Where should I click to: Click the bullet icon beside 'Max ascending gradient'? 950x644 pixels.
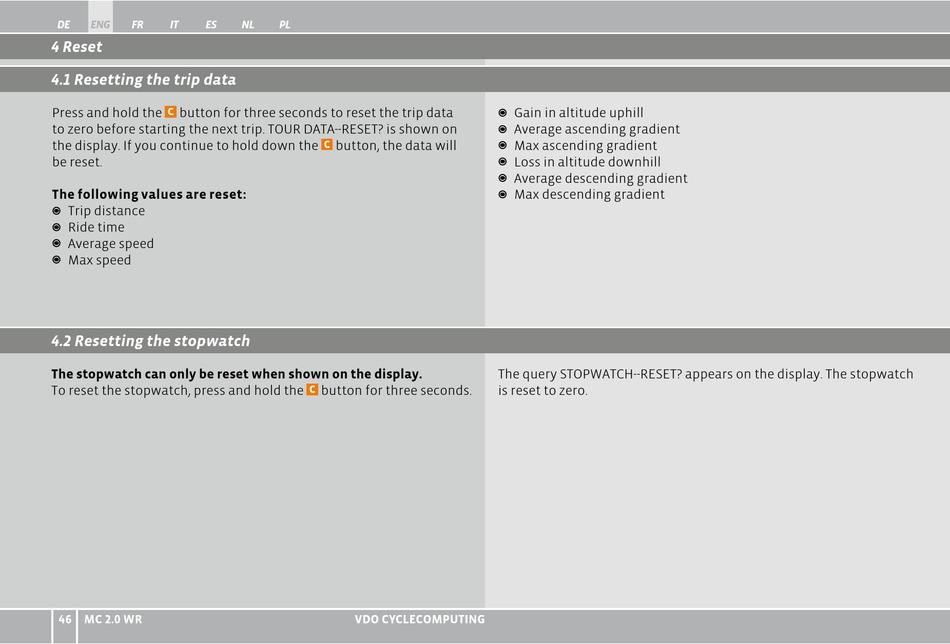click(502, 145)
